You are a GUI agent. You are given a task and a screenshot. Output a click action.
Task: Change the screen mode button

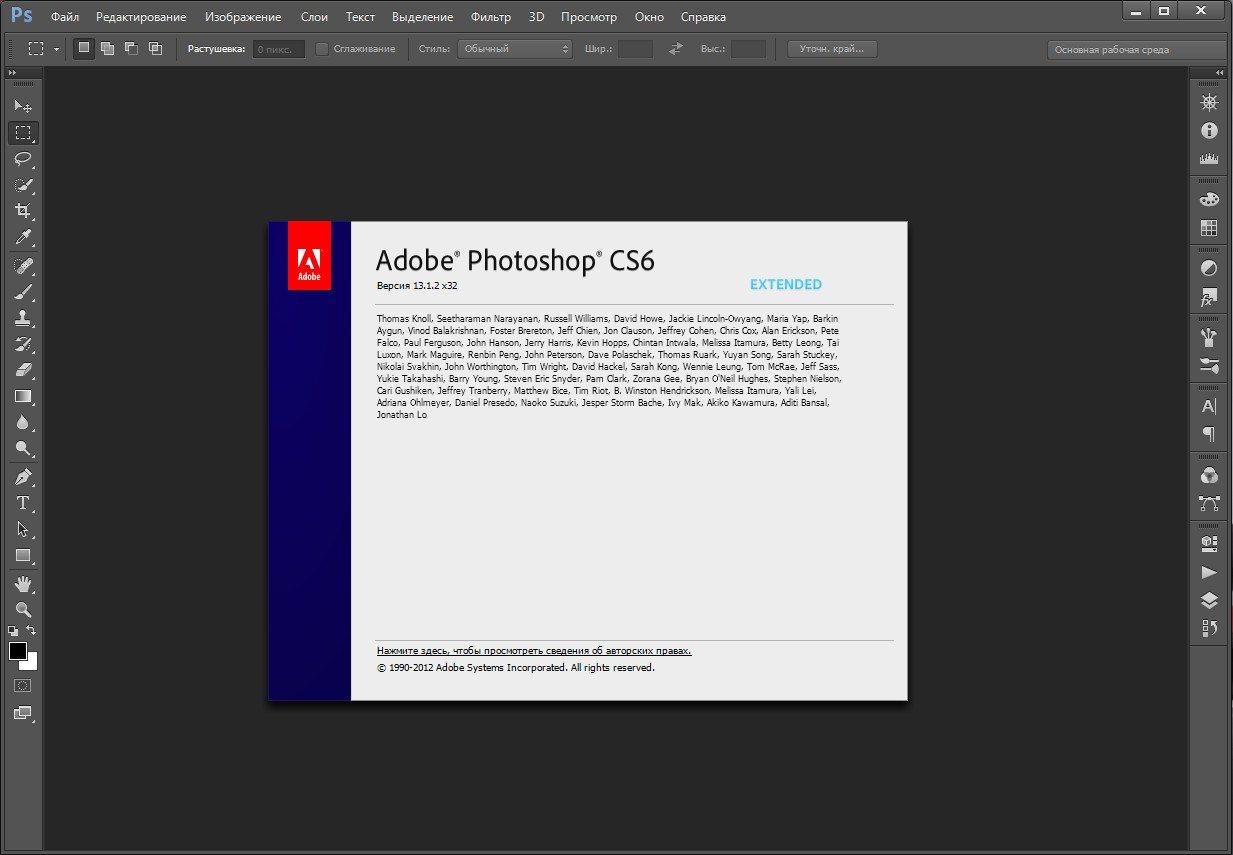[x=23, y=713]
